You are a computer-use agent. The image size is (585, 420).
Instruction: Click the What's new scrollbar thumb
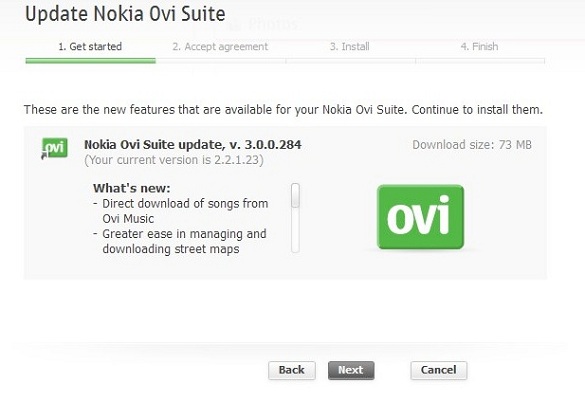click(x=295, y=195)
